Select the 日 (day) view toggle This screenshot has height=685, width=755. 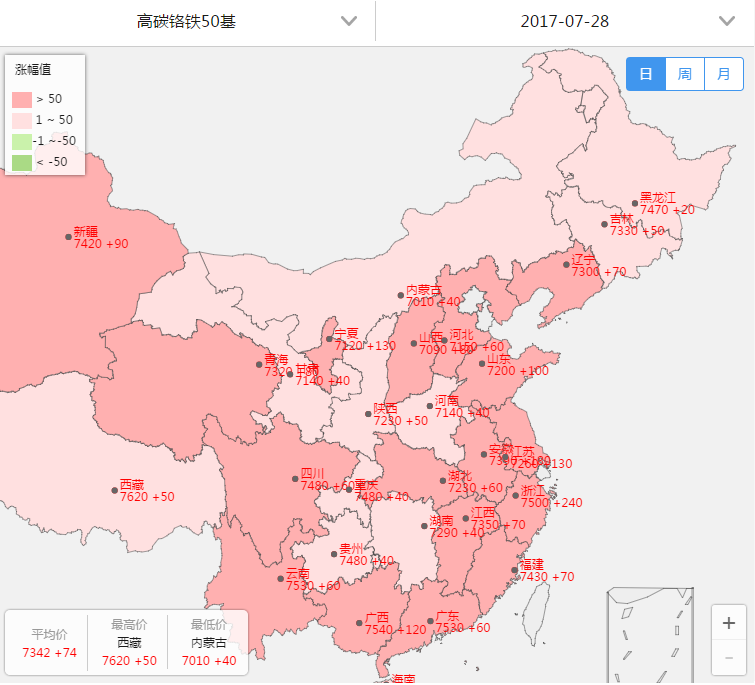pyautogui.click(x=646, y=74)
